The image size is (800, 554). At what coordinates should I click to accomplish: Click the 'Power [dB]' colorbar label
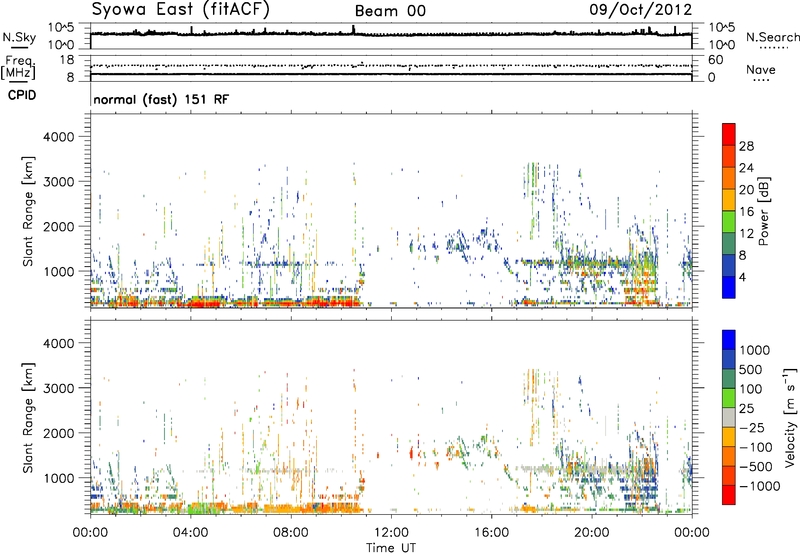pyautogui.click(x=764, y=211)
